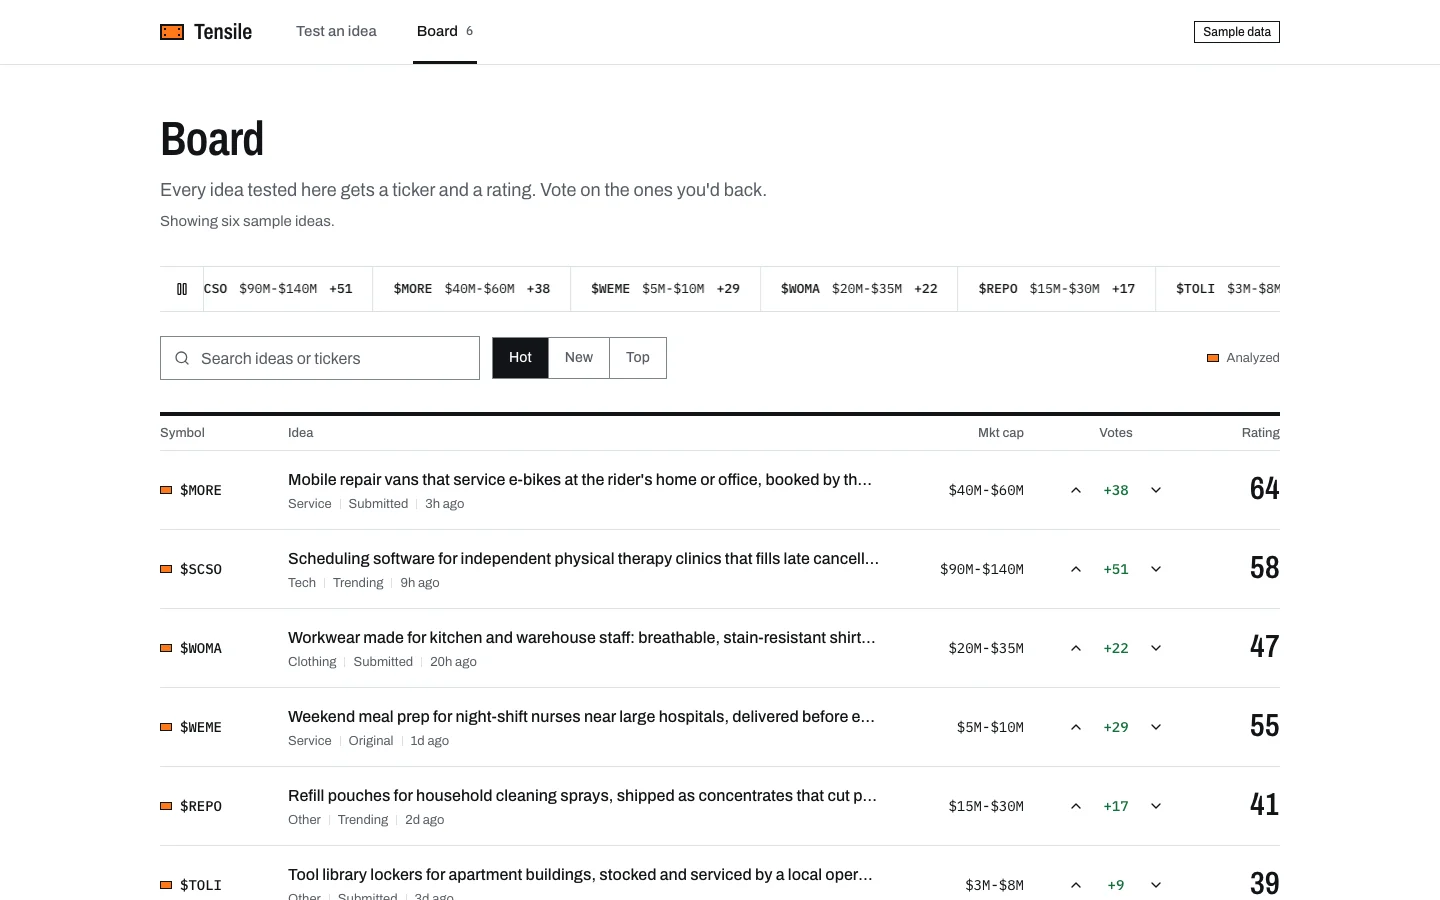1440x900 pixels.
Task: Click the Symbol column header
Action: 182,433
